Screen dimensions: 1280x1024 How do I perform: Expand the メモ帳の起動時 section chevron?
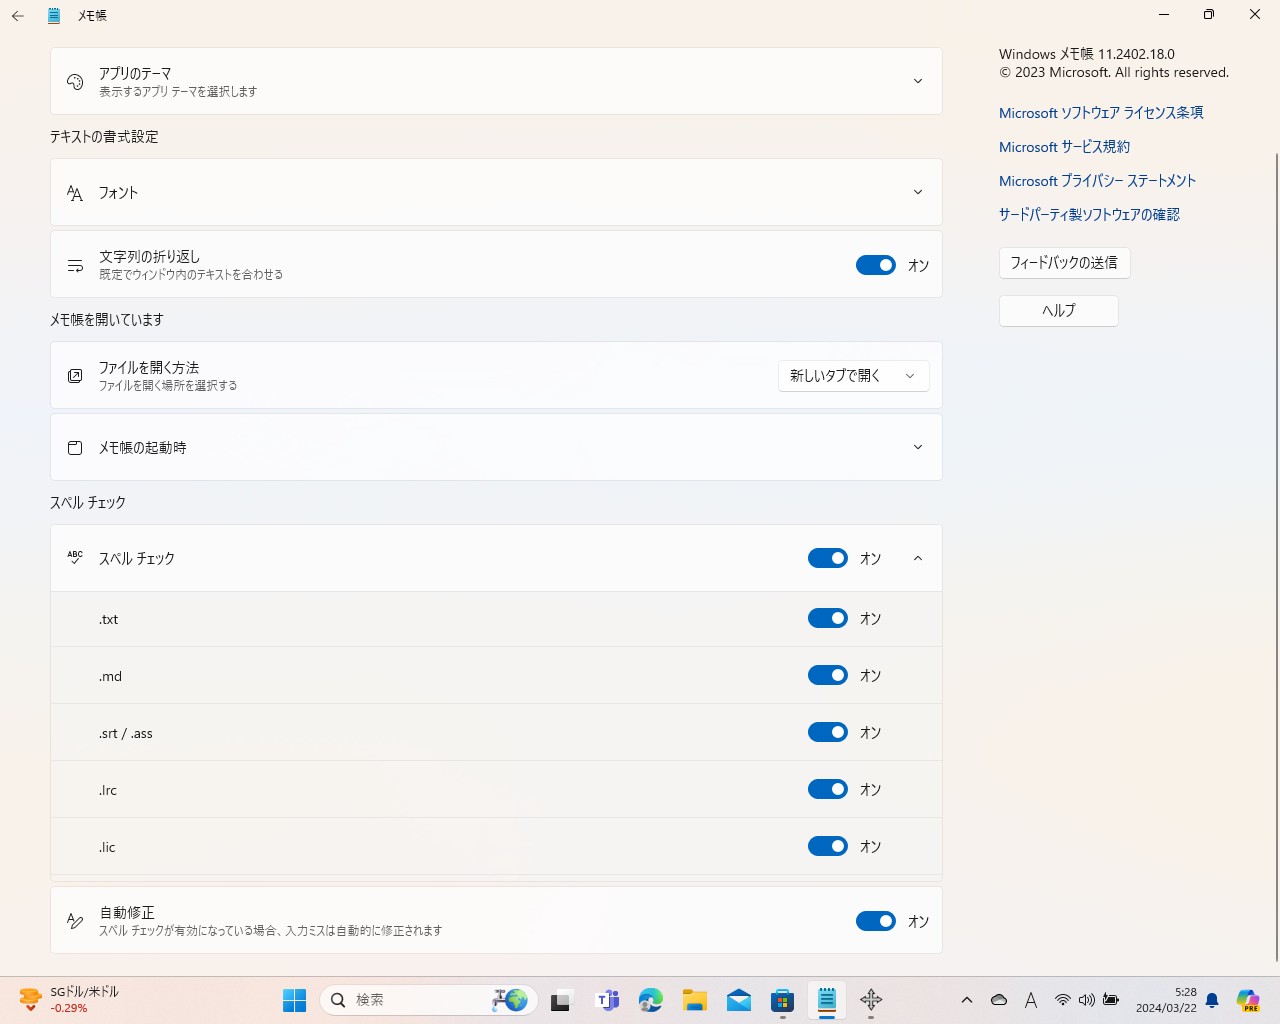pyautogui.click(x=918, y=447)
